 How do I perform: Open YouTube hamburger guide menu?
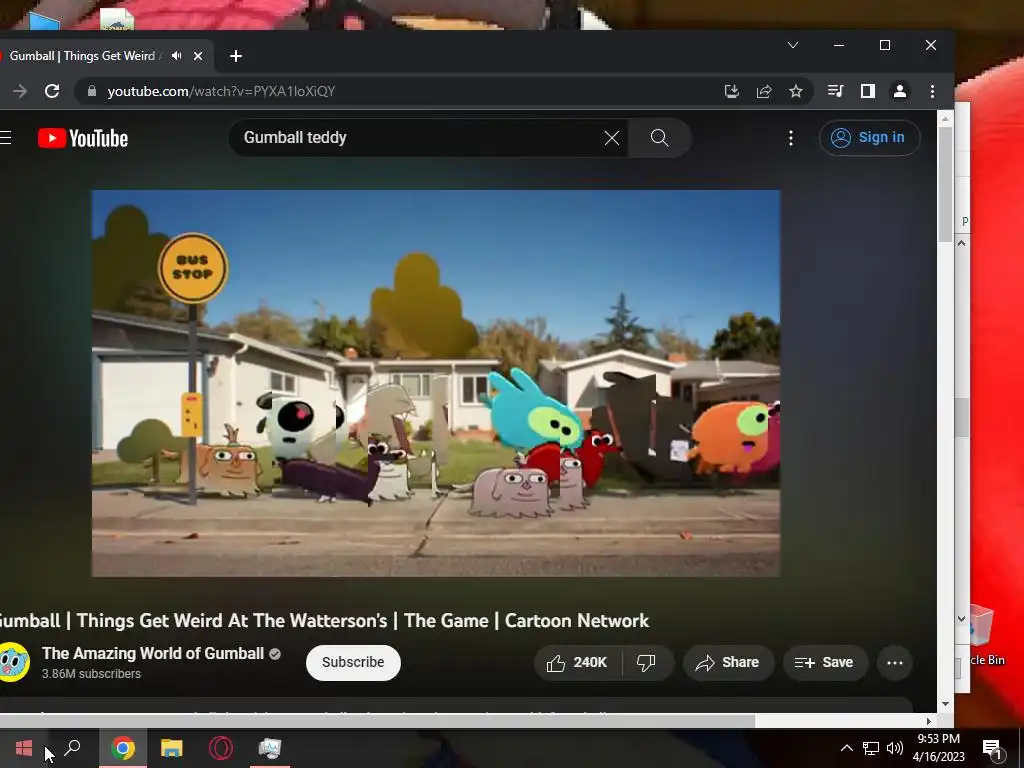pos(6,138)
